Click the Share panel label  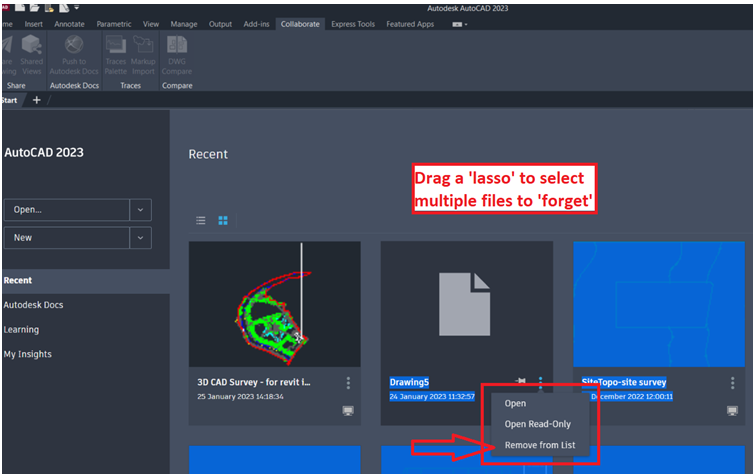click(x=16, y=85)
